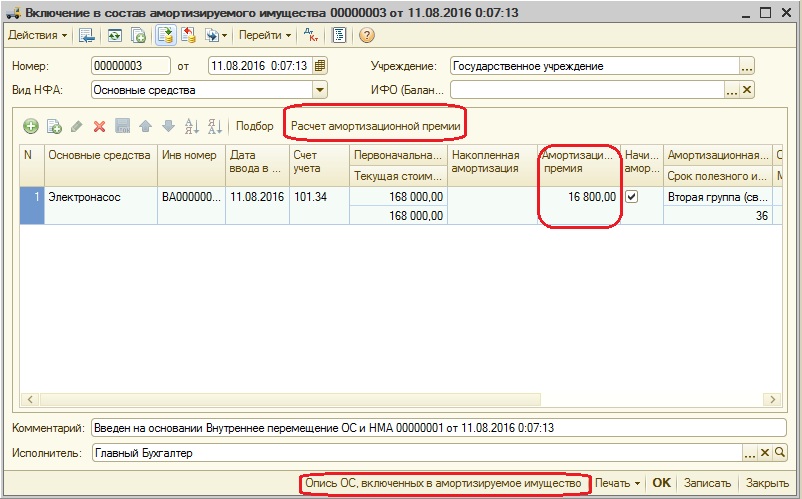This screenshot has width=802, height=499.
Task: Sort table rows ascending
Action: click(193, 126)
